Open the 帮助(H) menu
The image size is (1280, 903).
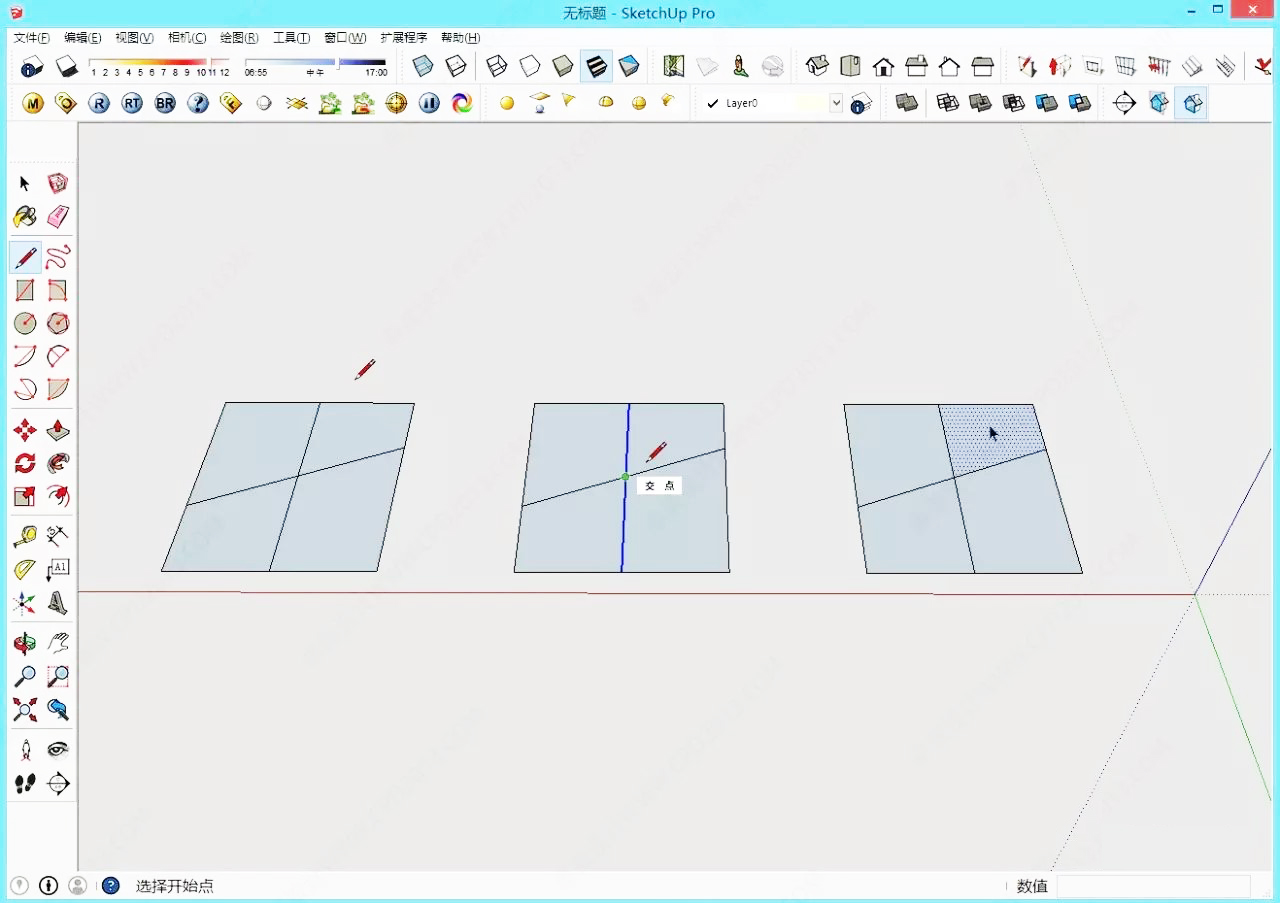460,38
